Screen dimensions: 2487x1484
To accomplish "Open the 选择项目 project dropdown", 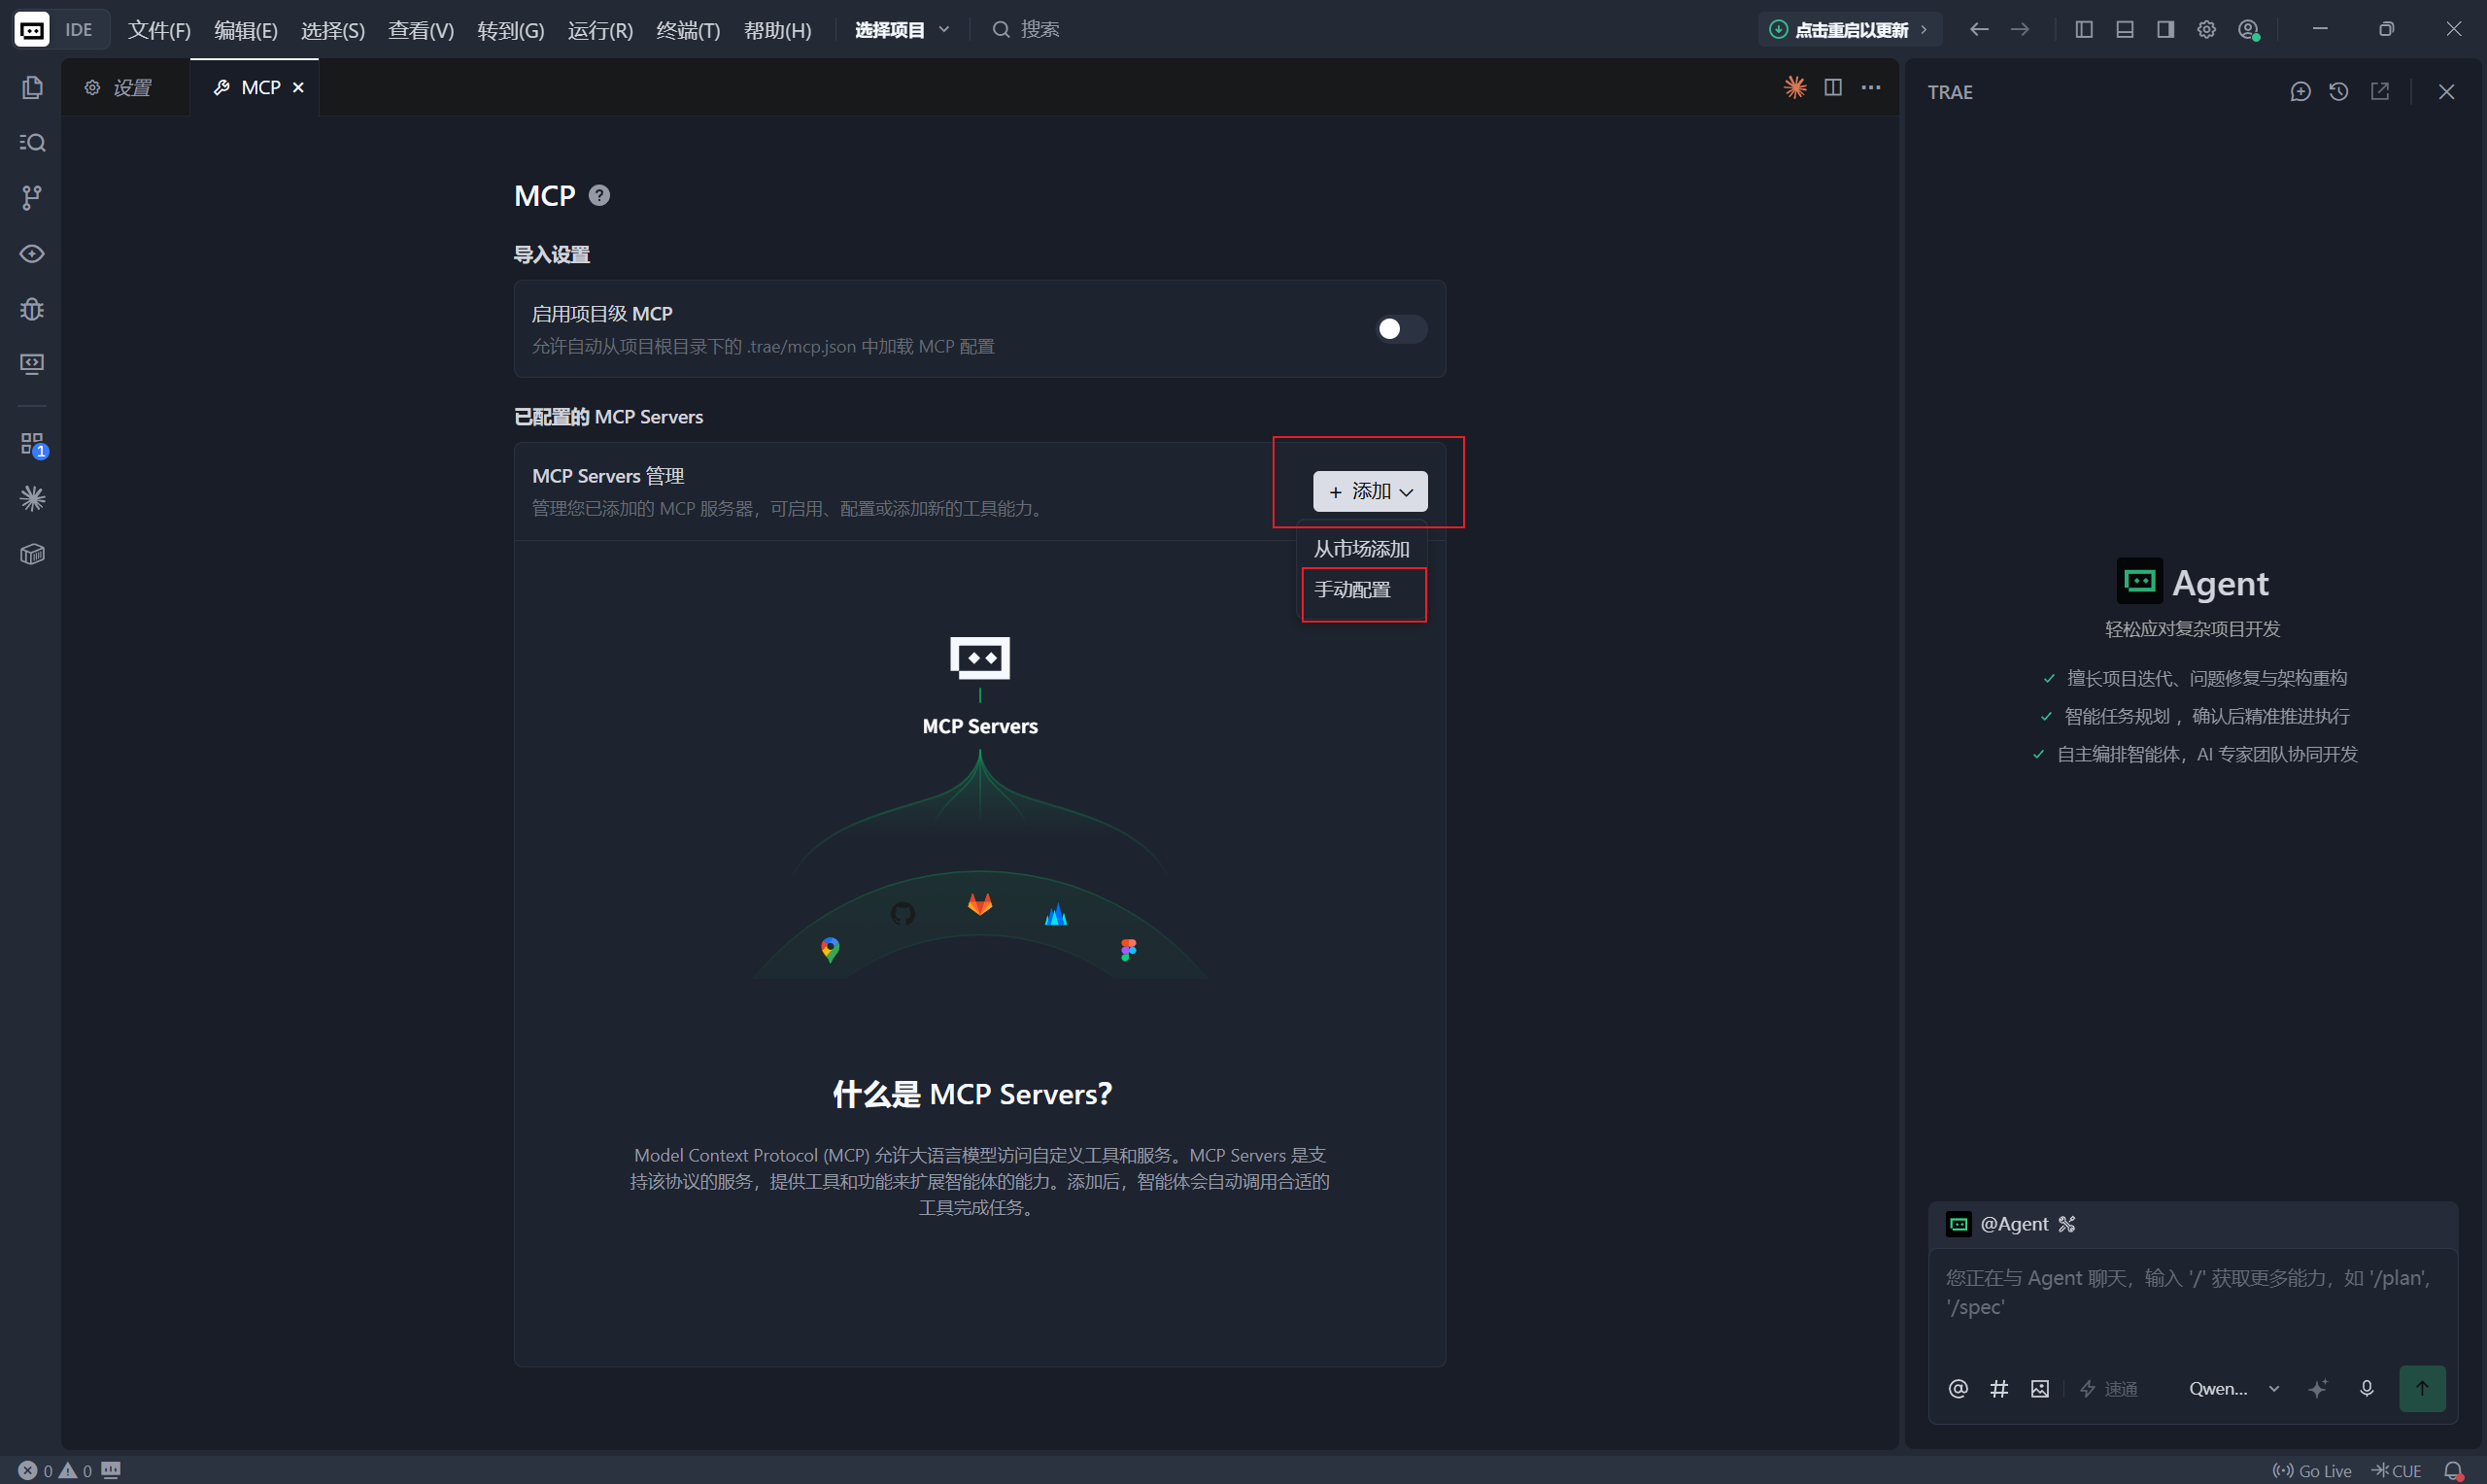I will pos(901,30).
